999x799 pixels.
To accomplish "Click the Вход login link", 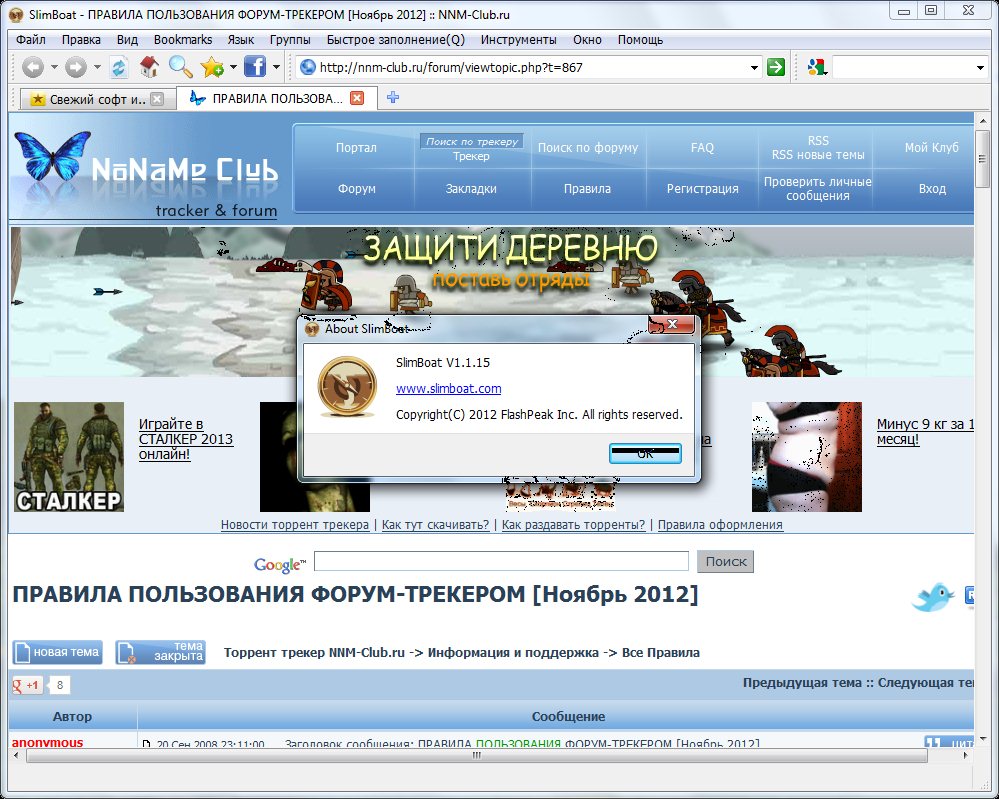I will (932, 189).
